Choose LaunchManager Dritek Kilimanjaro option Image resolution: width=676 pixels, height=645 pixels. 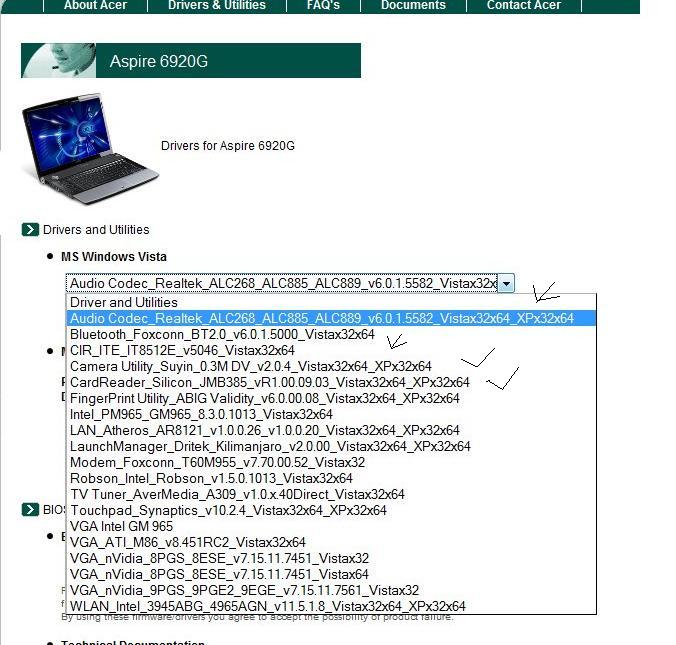point(331,446)
